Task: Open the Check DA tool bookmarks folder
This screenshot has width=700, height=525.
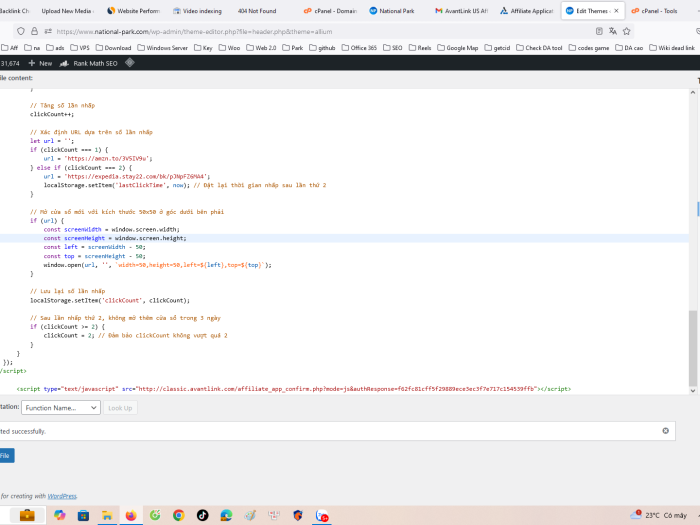Action: click(x=539, y=48)
